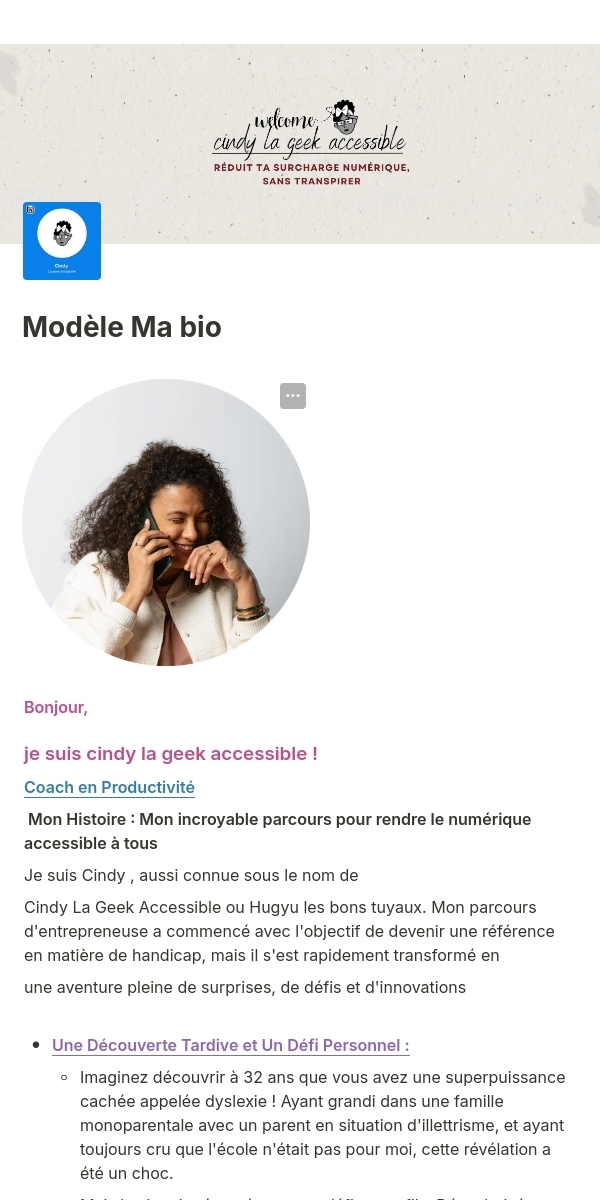Open the three-dot menu on profile photo
The image size is (600, 1200).
coord(293,396)
